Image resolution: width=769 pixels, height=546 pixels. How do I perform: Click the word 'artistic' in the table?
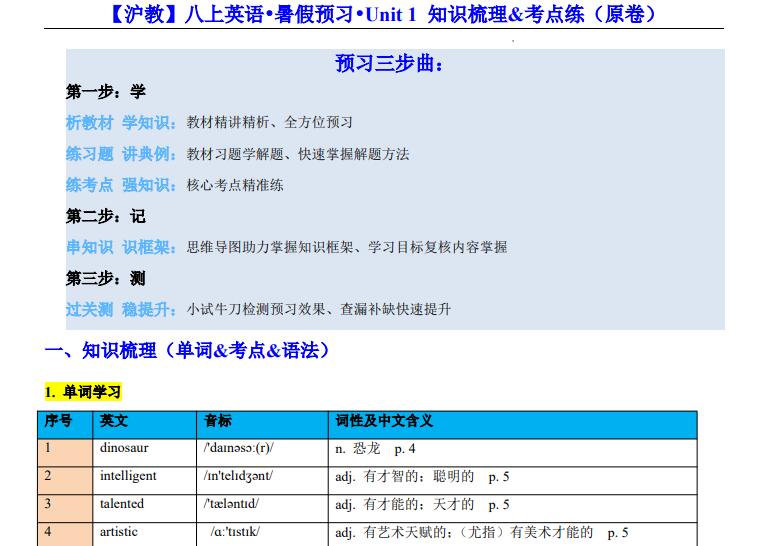coord(119,532)
